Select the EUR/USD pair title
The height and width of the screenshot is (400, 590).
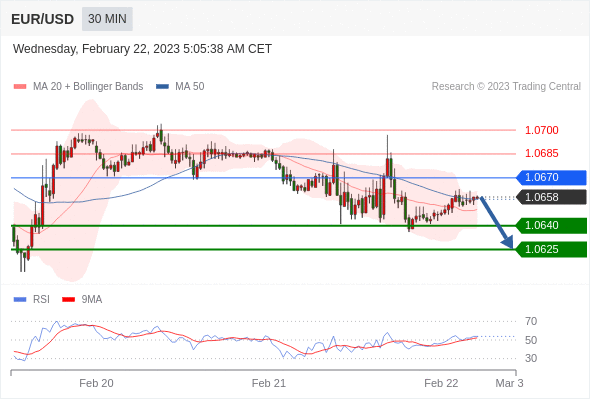[43, 19]
